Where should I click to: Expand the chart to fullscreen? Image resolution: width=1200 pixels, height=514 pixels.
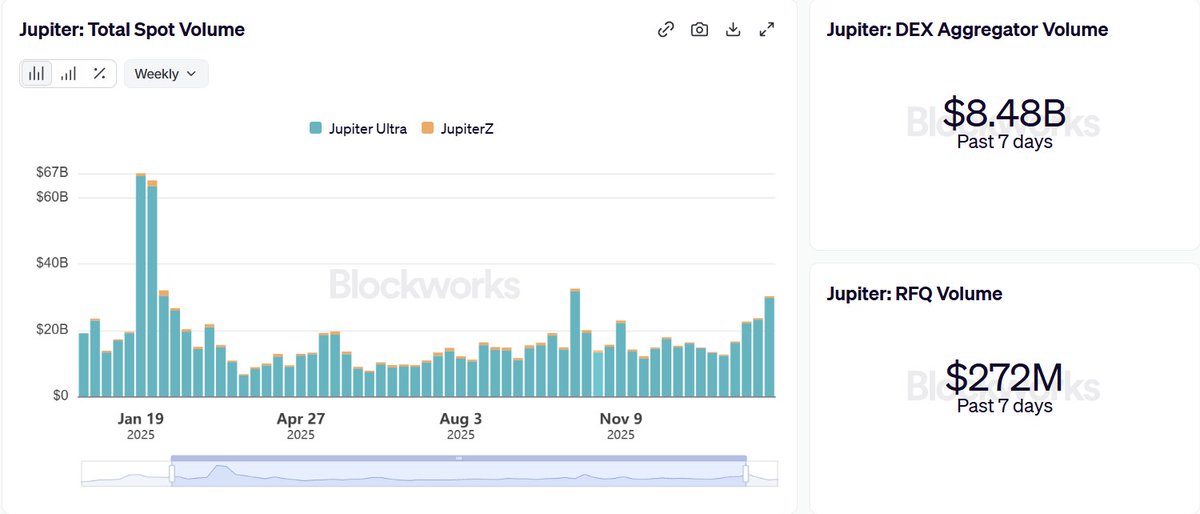pos(767,29)
